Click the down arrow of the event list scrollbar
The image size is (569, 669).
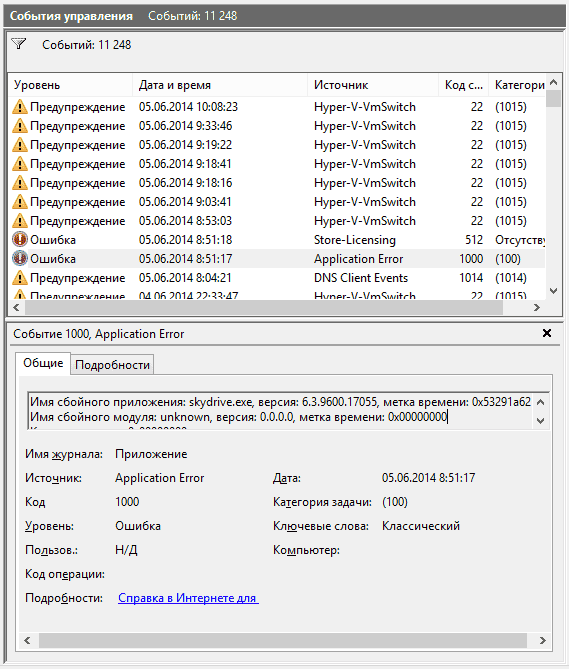(x=554, y=291)
